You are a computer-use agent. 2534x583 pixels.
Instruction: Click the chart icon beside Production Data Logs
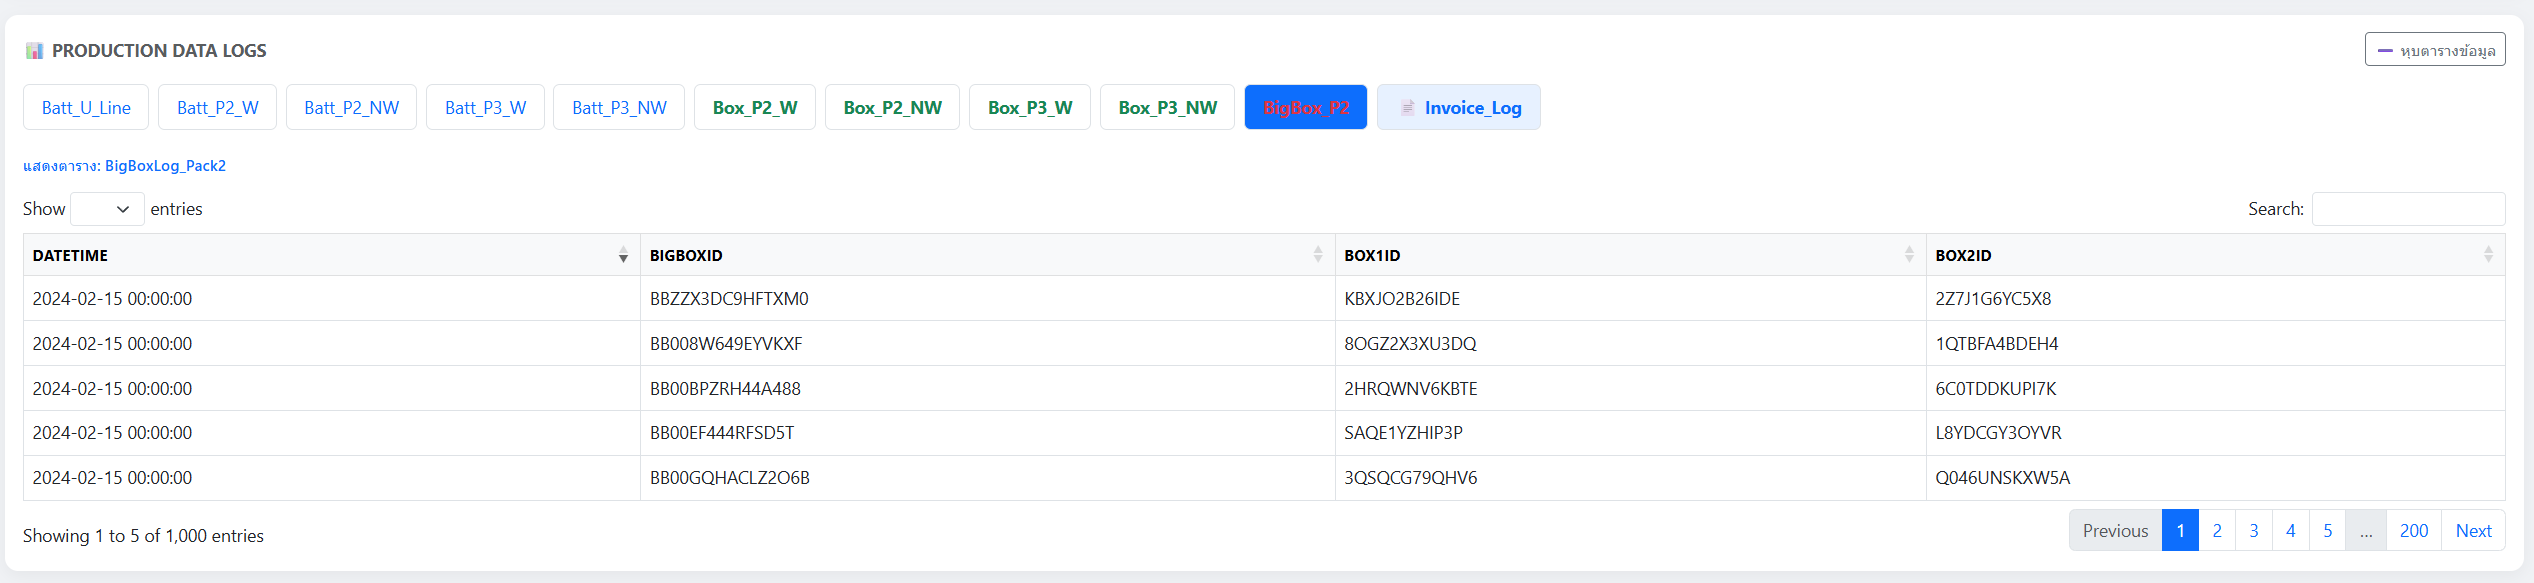[34, 51]
